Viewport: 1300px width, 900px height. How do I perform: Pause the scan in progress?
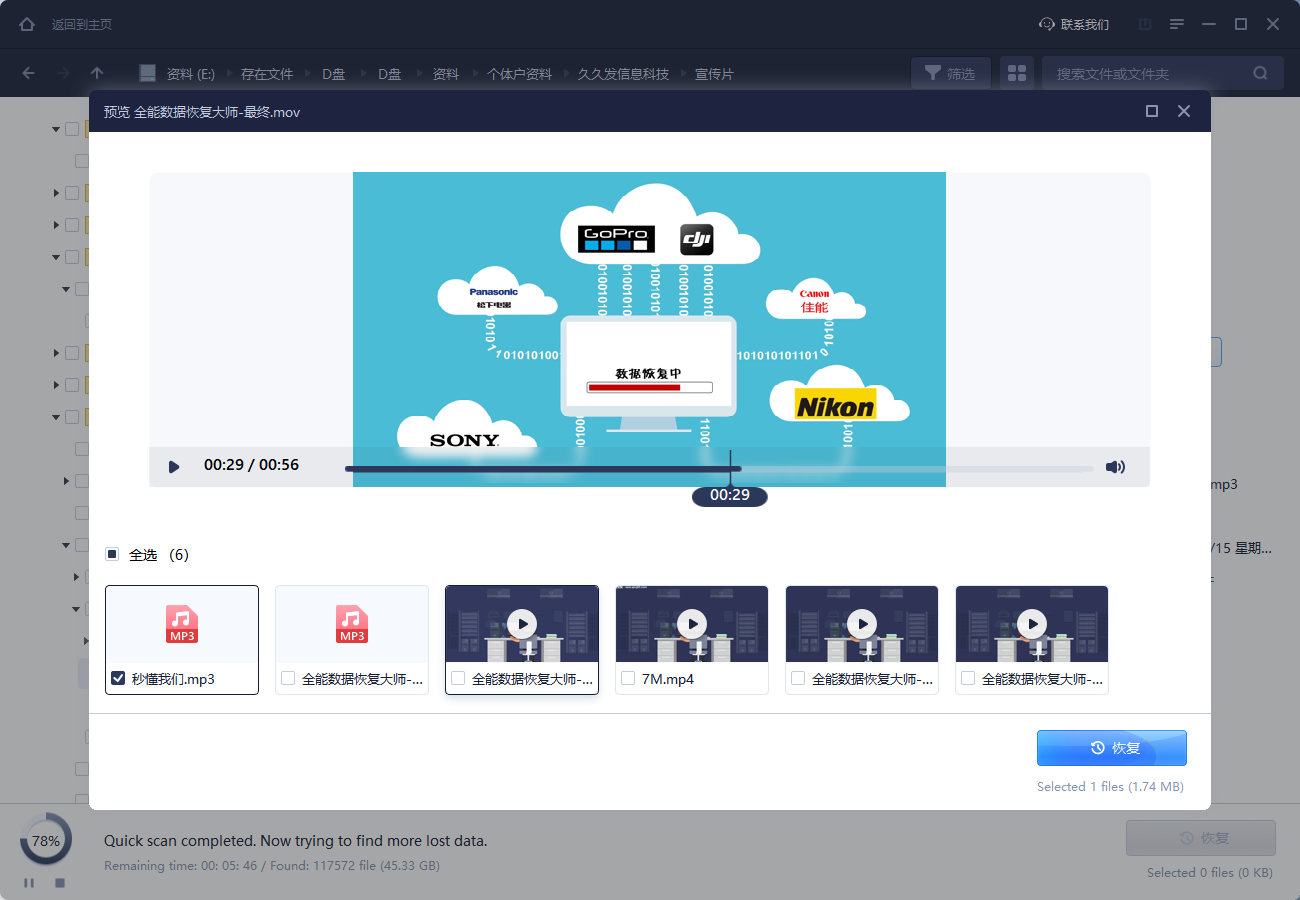click(x=29, y=883)
